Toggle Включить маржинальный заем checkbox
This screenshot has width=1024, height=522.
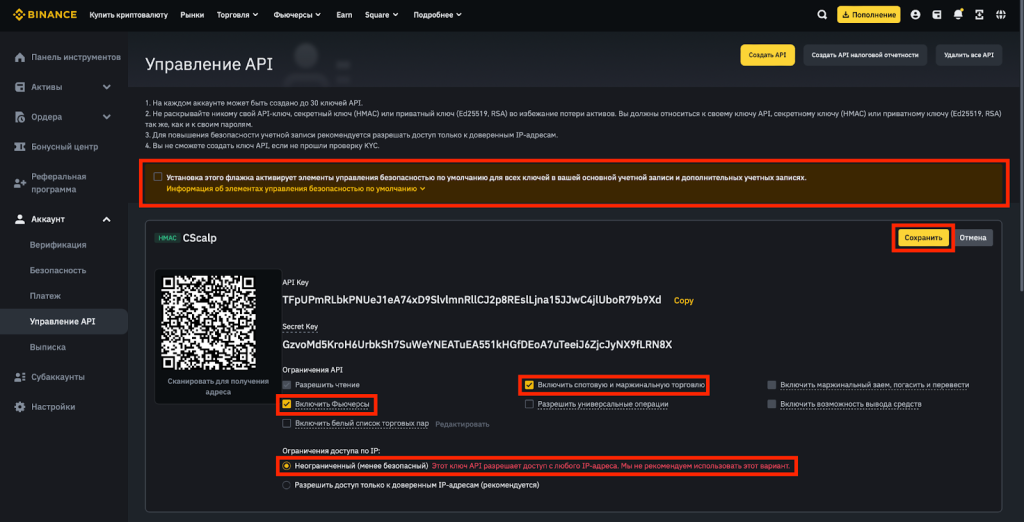point(772,385)
